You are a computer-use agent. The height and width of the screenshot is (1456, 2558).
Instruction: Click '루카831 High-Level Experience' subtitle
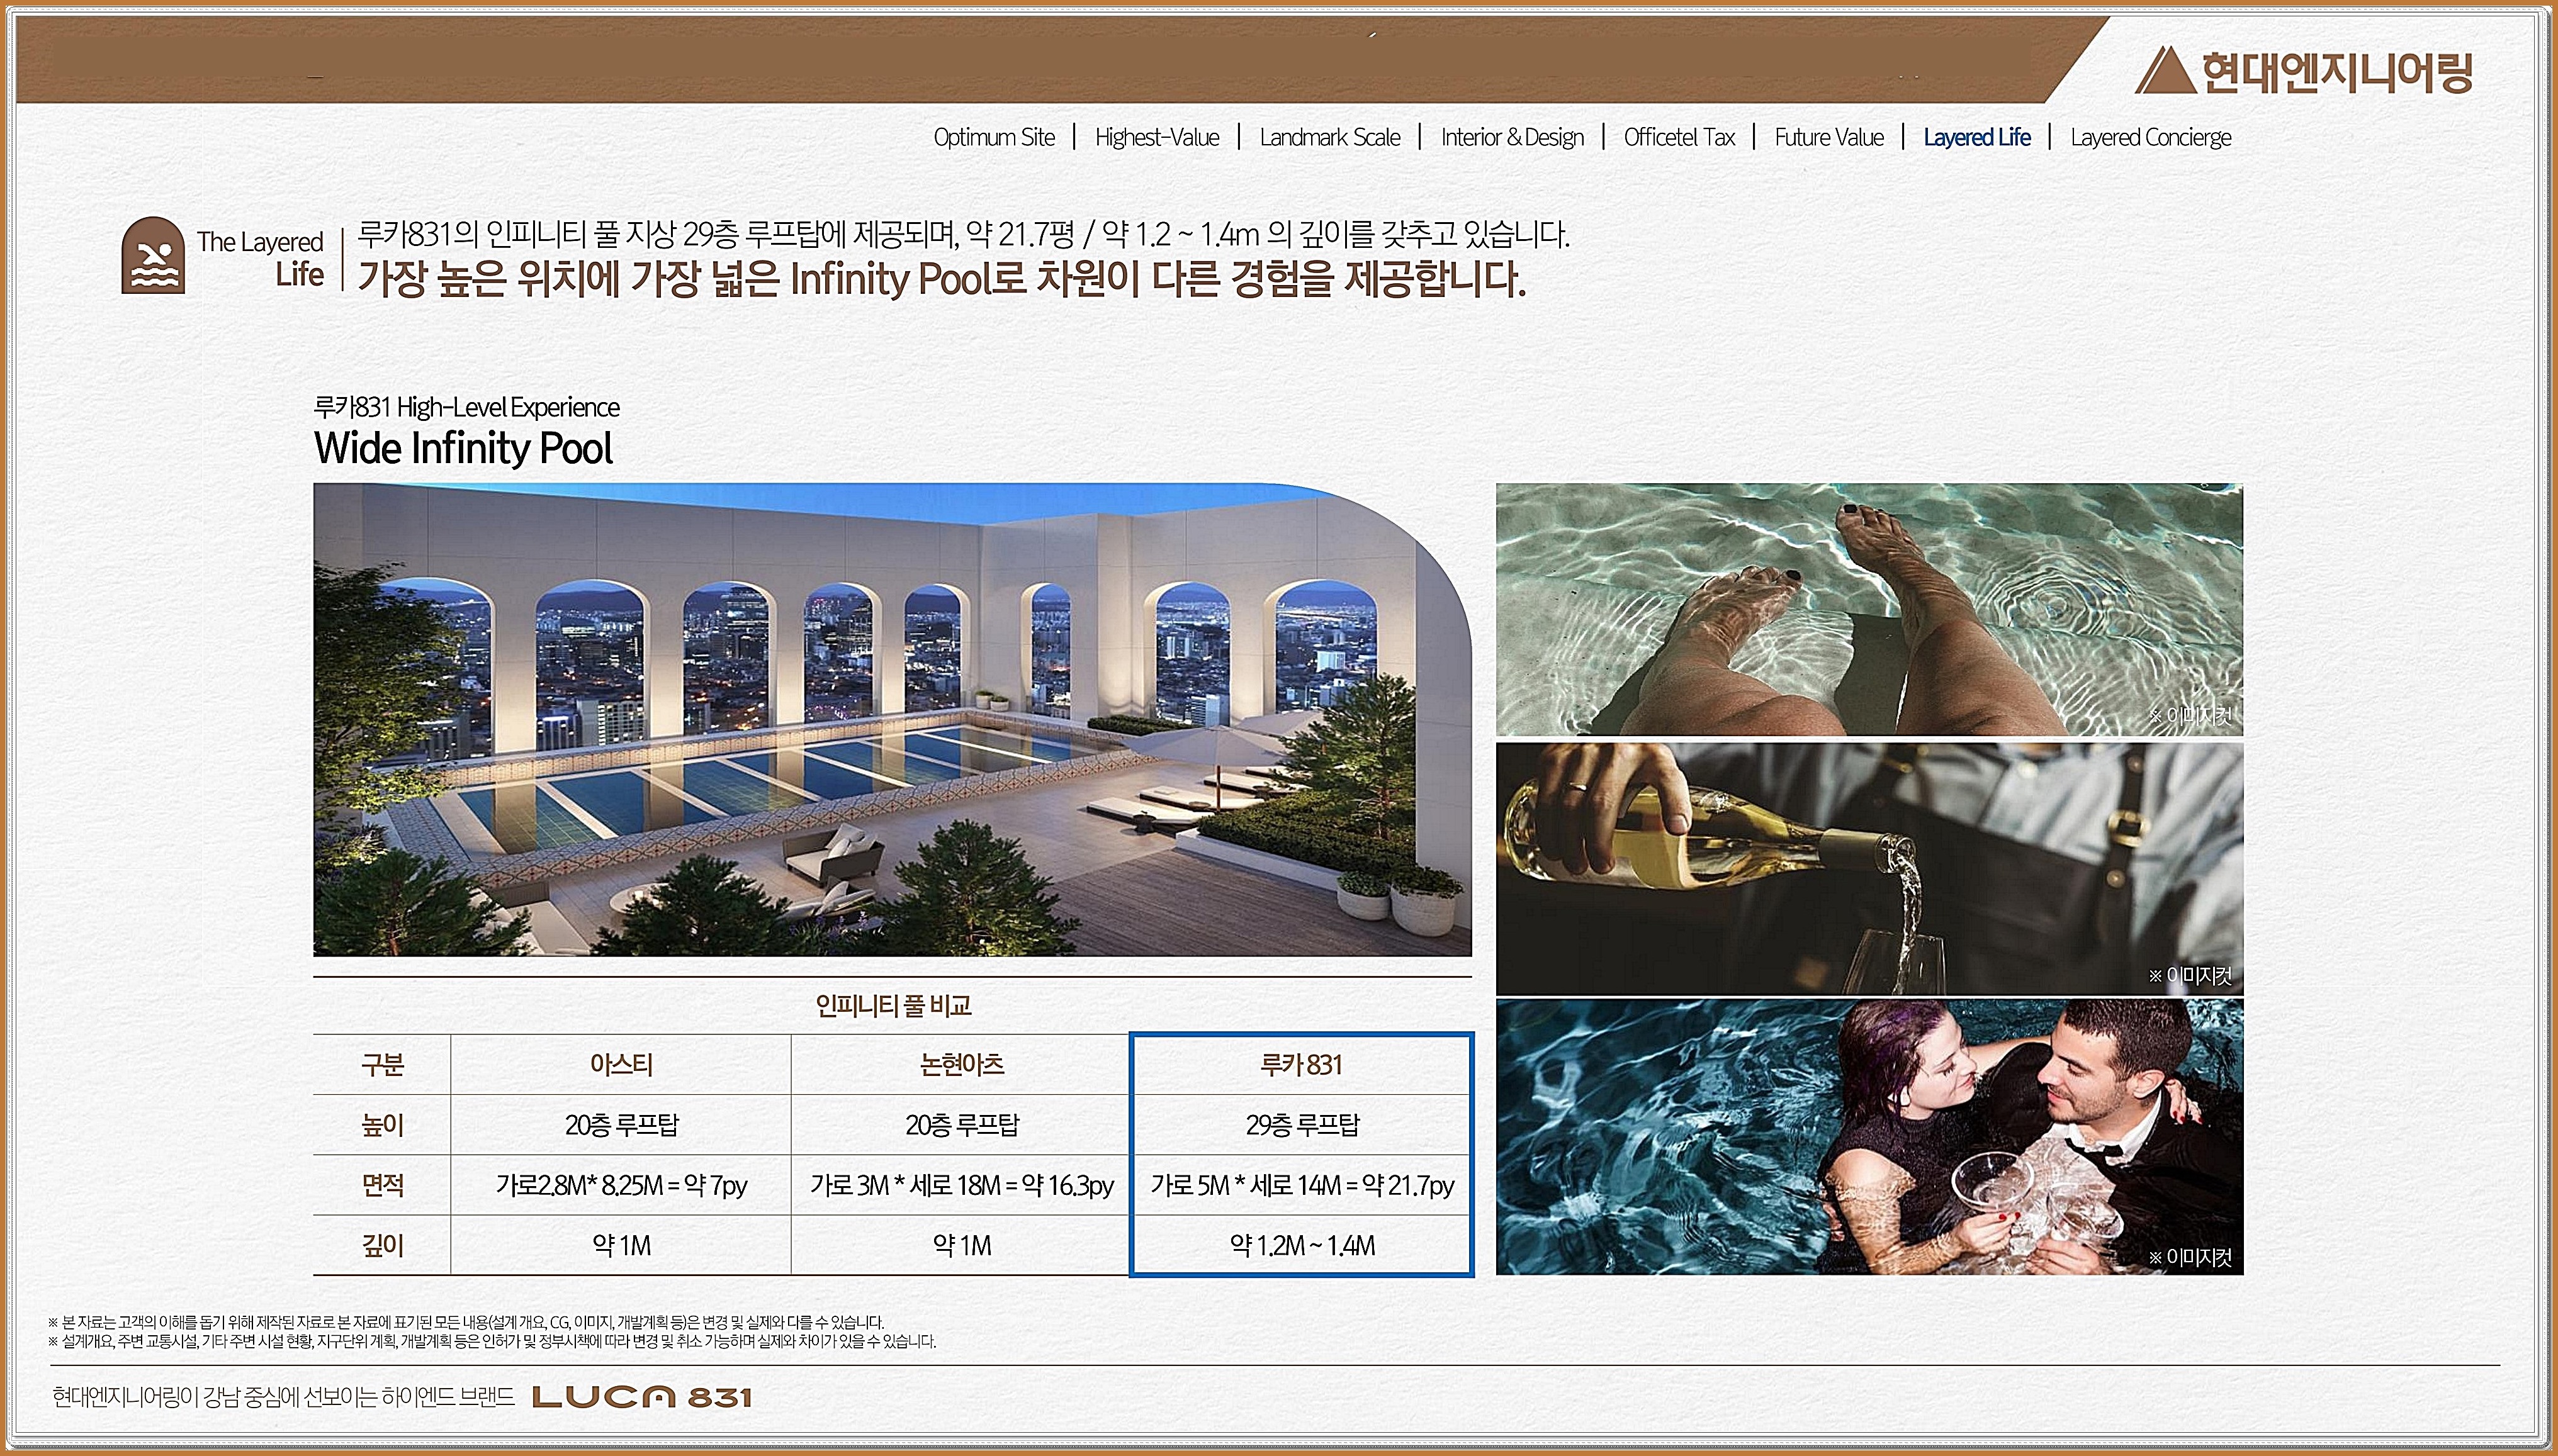point(466,407)
